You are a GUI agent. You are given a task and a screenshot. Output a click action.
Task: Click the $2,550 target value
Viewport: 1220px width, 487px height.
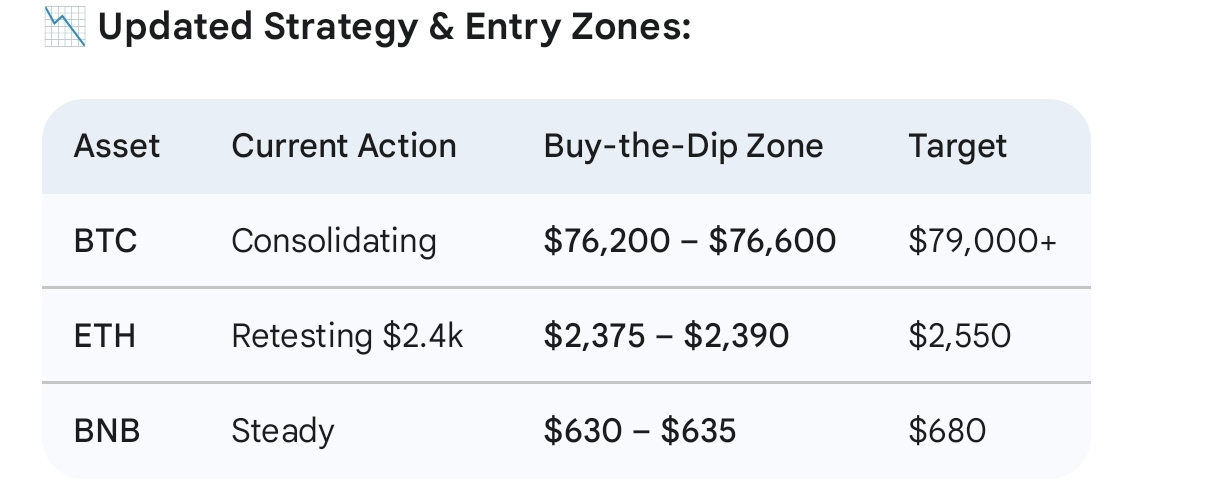tap(959, 336)
